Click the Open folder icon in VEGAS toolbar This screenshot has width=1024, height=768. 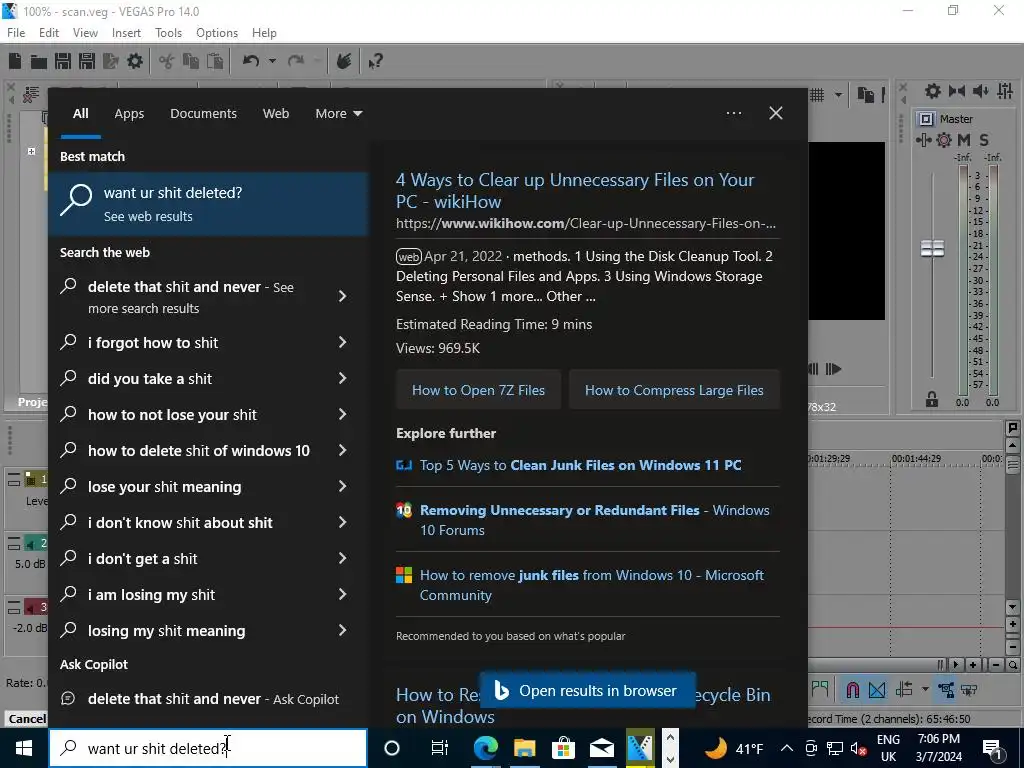39,61
